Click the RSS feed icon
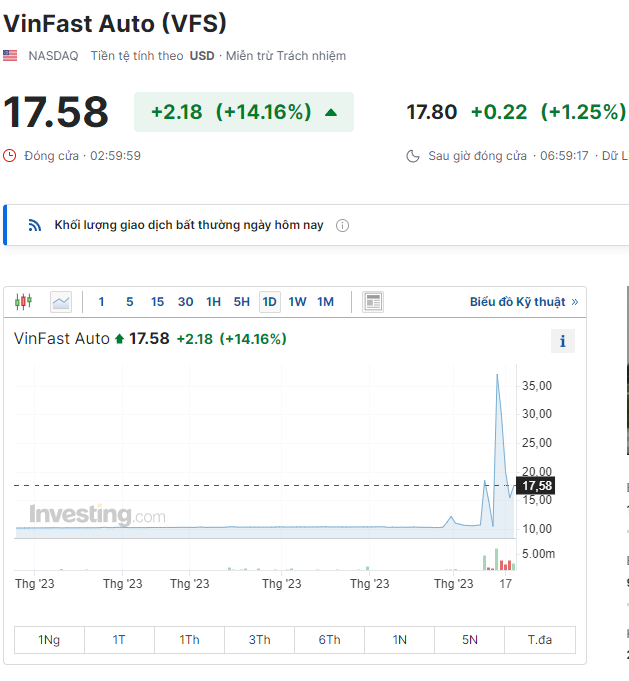 34,225
